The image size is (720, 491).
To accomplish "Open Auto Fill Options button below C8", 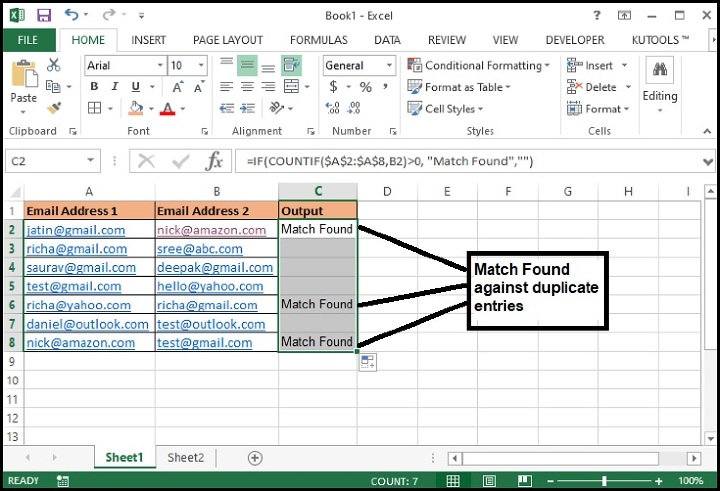I will coord(367,362).
